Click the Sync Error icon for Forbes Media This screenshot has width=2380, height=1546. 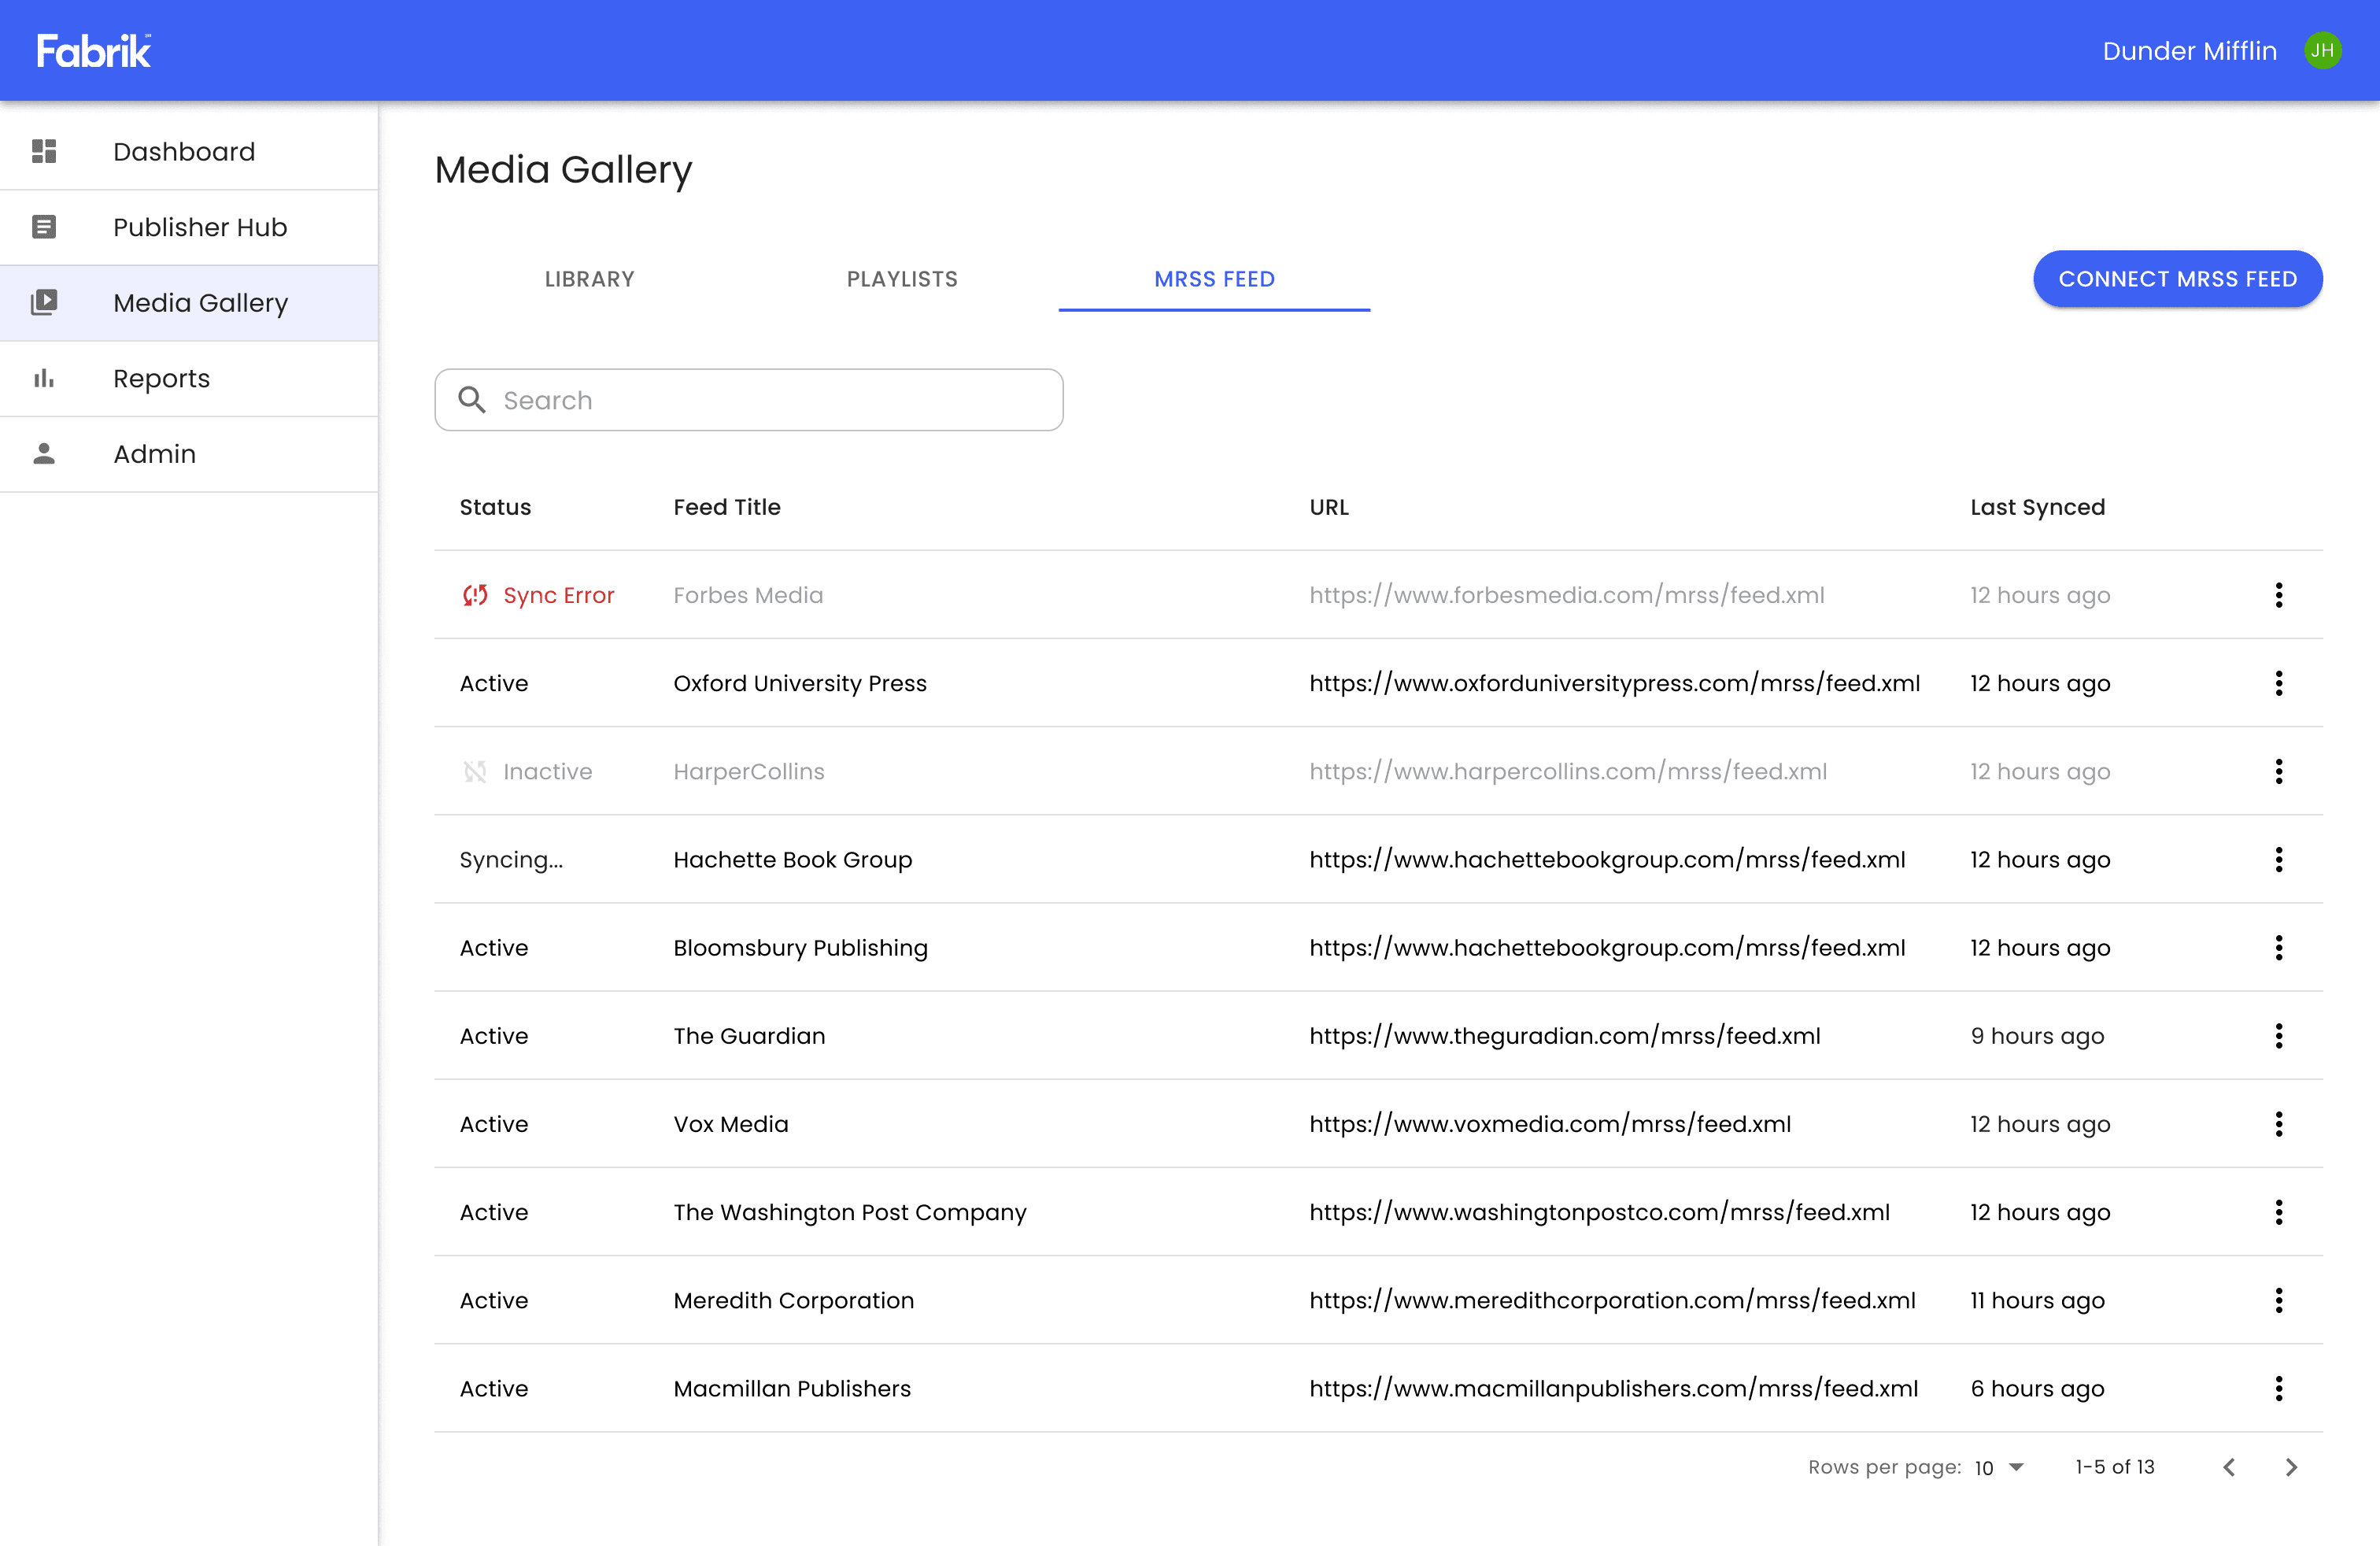point(475,595)
